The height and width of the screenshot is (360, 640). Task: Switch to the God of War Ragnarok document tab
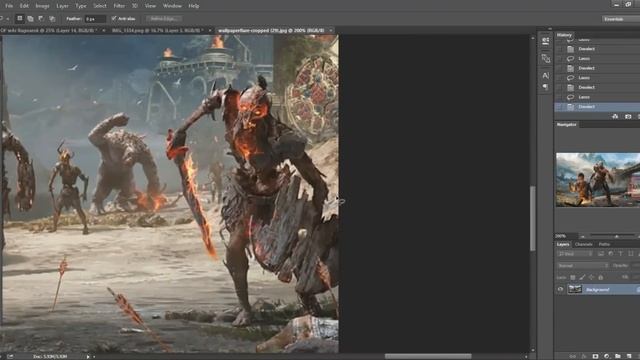click(49, 30)
